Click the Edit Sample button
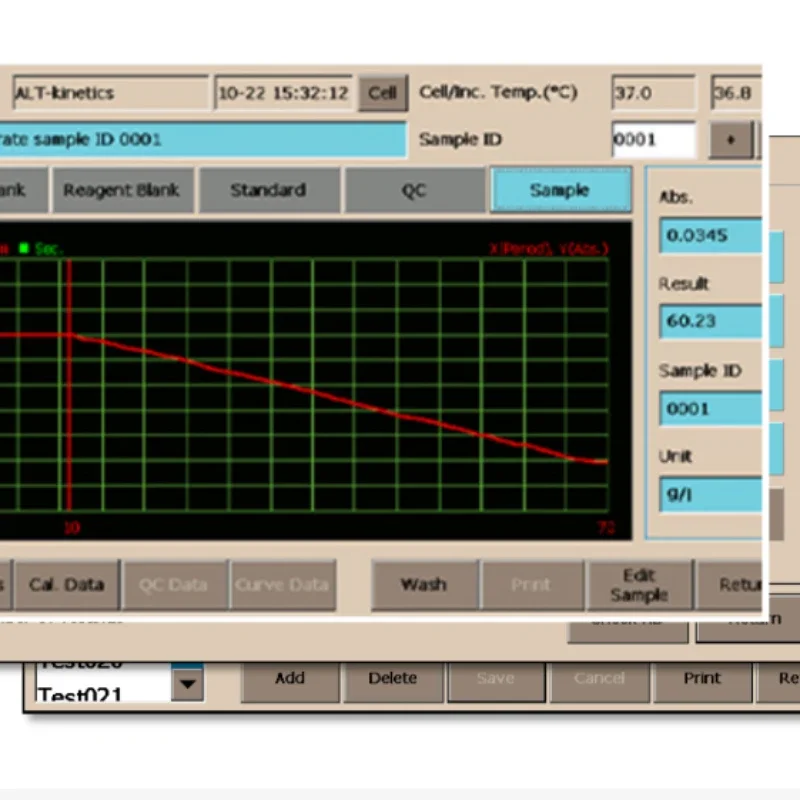The image size is (800, 800). point(638,585)
